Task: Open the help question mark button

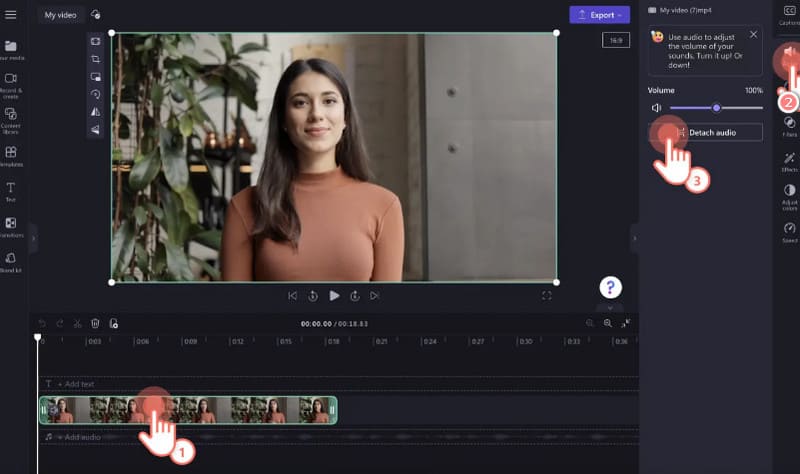Action: 610,287
